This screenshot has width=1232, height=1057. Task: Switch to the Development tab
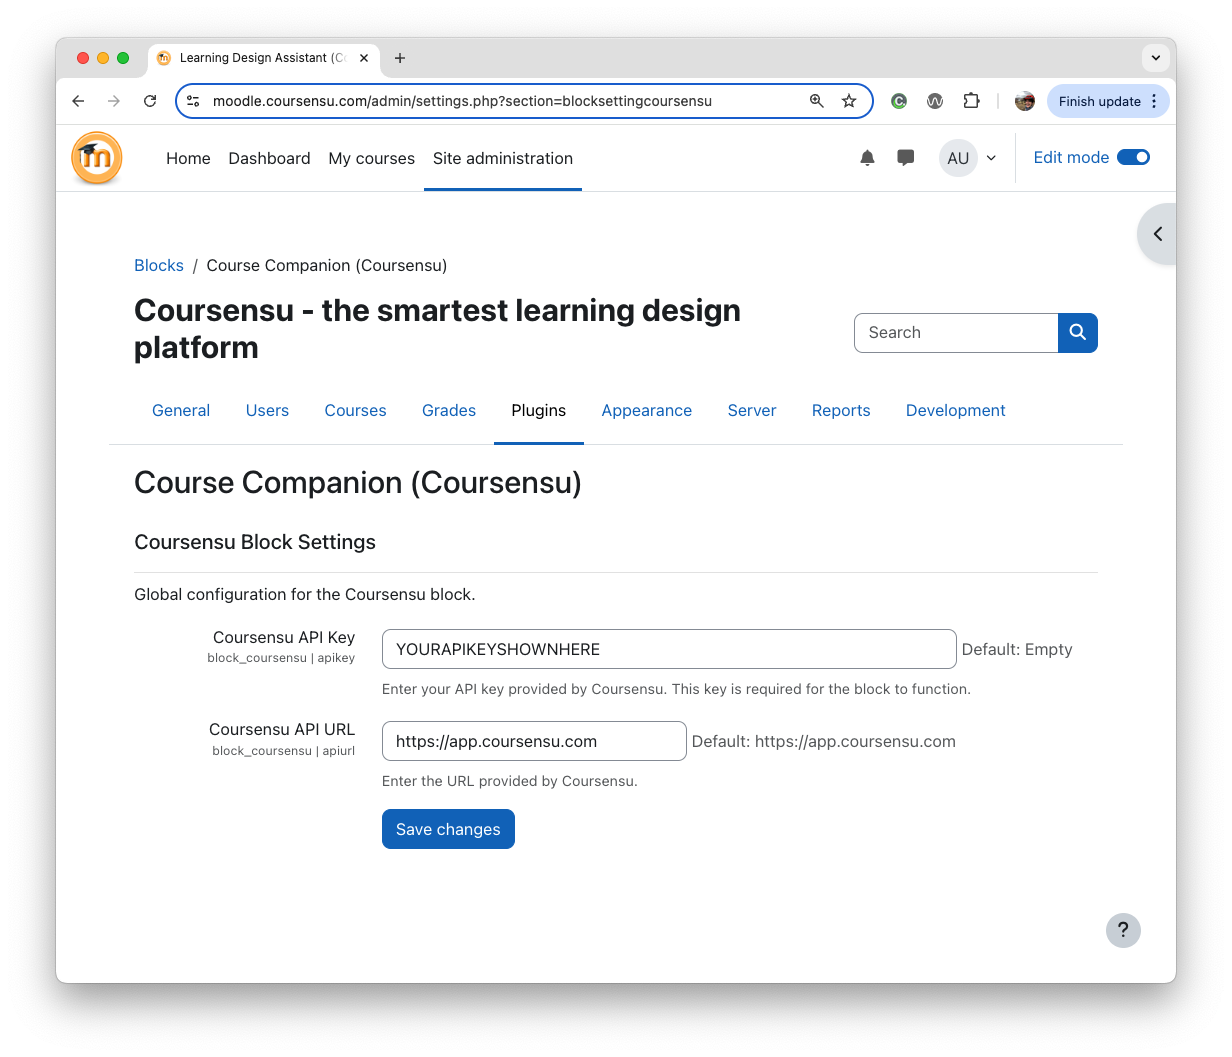tap(956, 410)
